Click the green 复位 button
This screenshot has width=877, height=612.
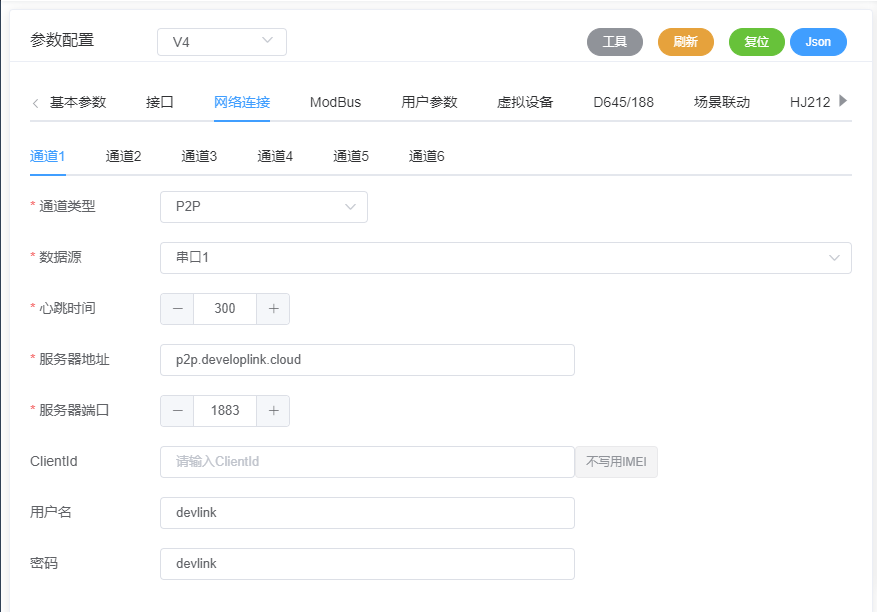(756, 42)
